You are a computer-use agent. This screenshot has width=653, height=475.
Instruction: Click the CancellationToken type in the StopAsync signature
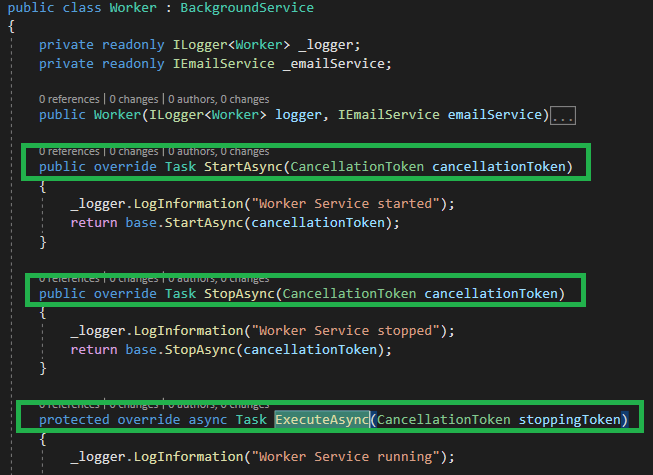click(349, 293)
